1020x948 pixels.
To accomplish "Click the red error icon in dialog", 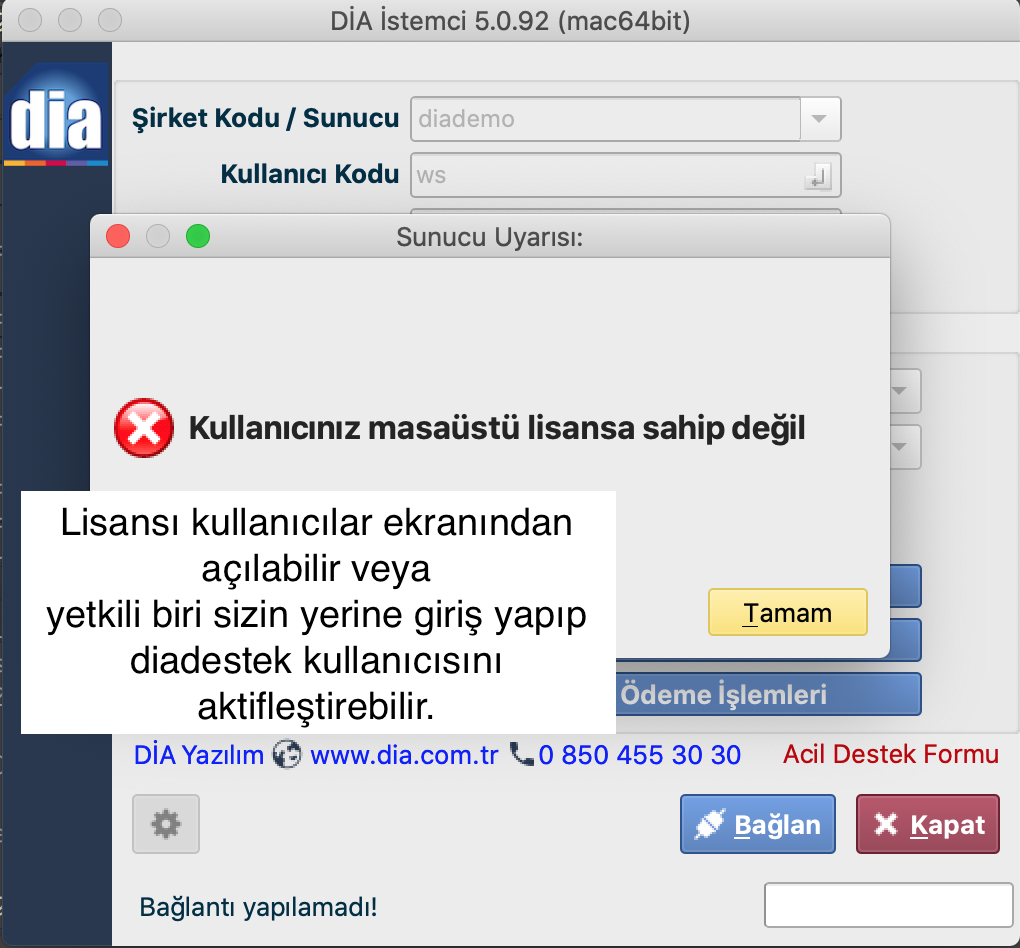I will pos(143,429).
